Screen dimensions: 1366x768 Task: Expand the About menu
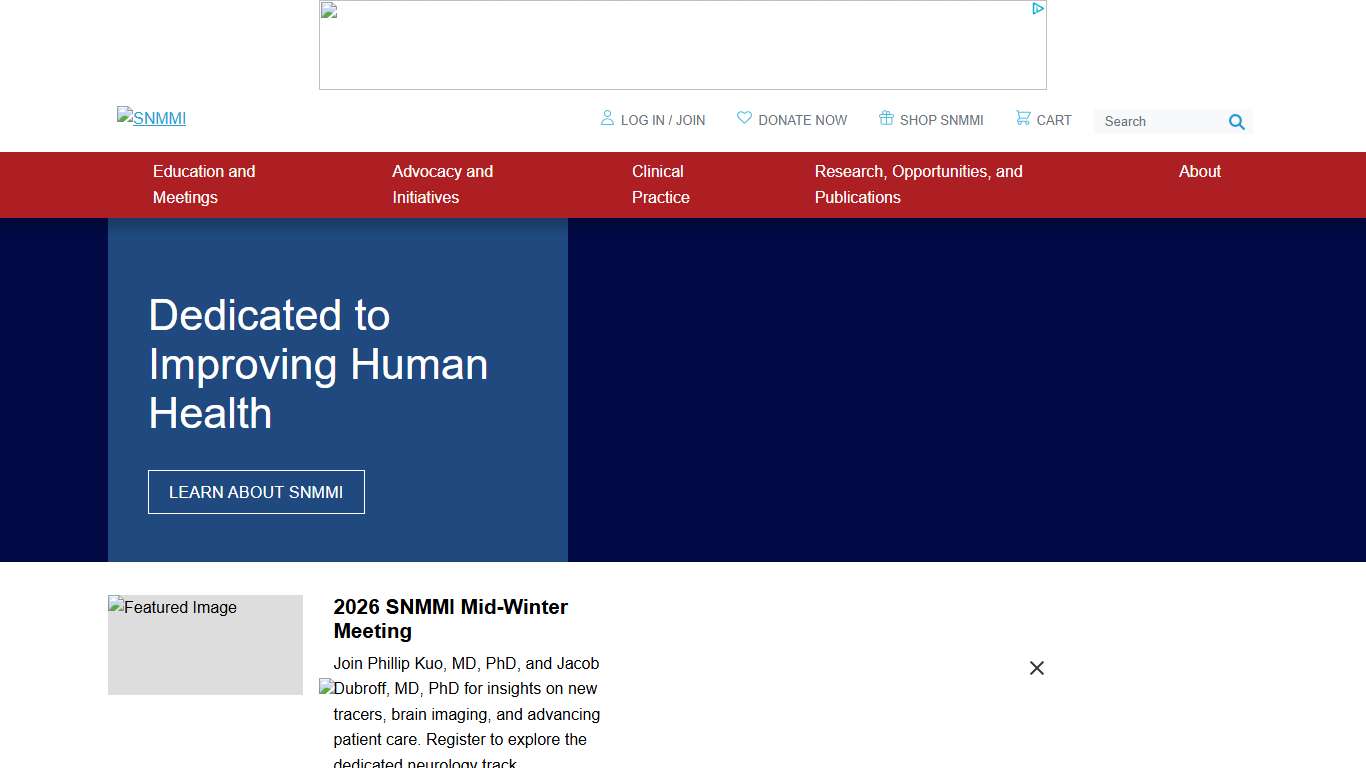pos(1199,172)
